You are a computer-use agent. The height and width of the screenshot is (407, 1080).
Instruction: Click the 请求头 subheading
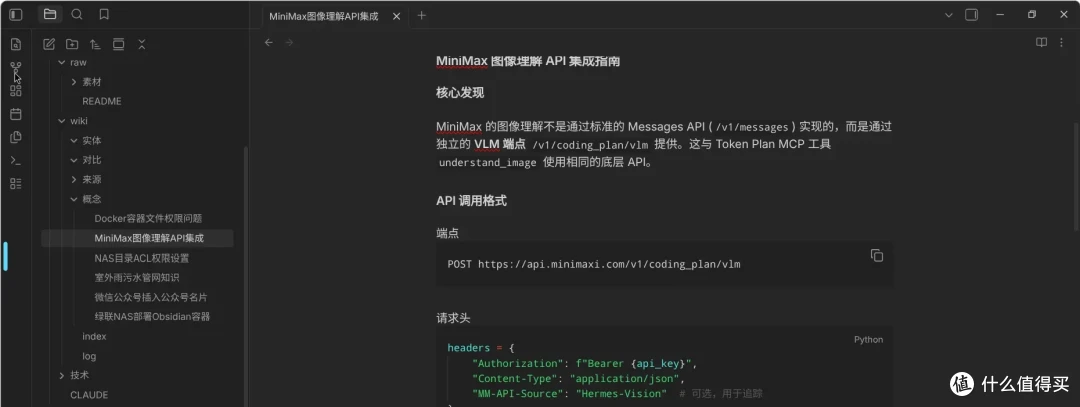(453, 318)
